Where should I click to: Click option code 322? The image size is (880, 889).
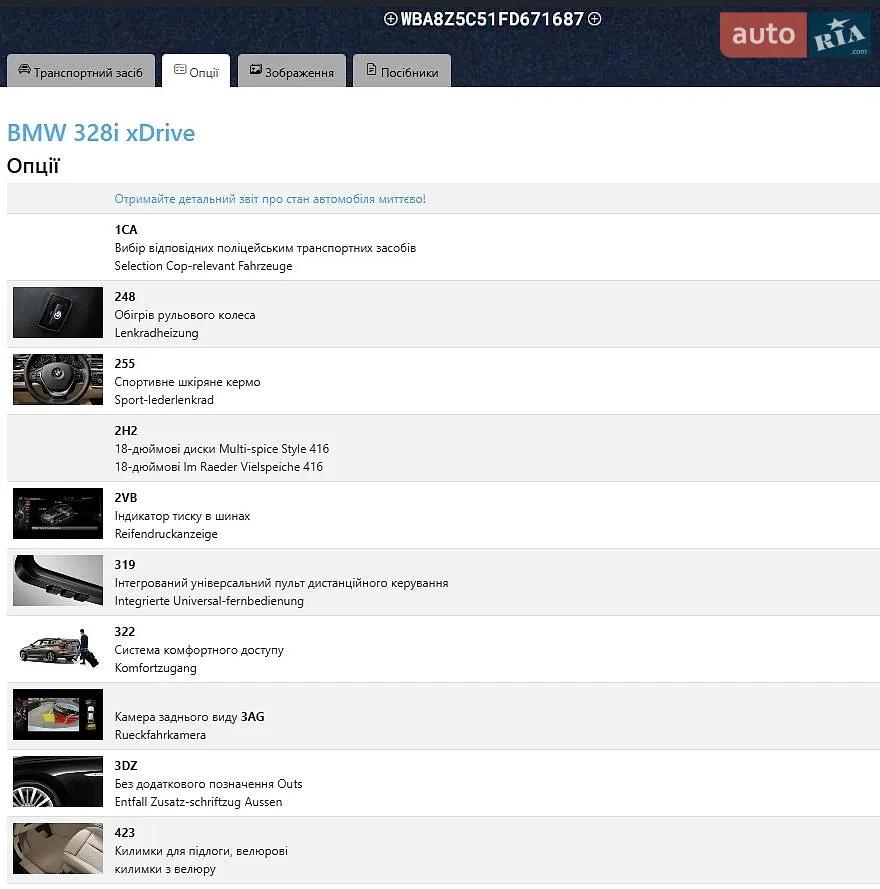tap(125, 631)
